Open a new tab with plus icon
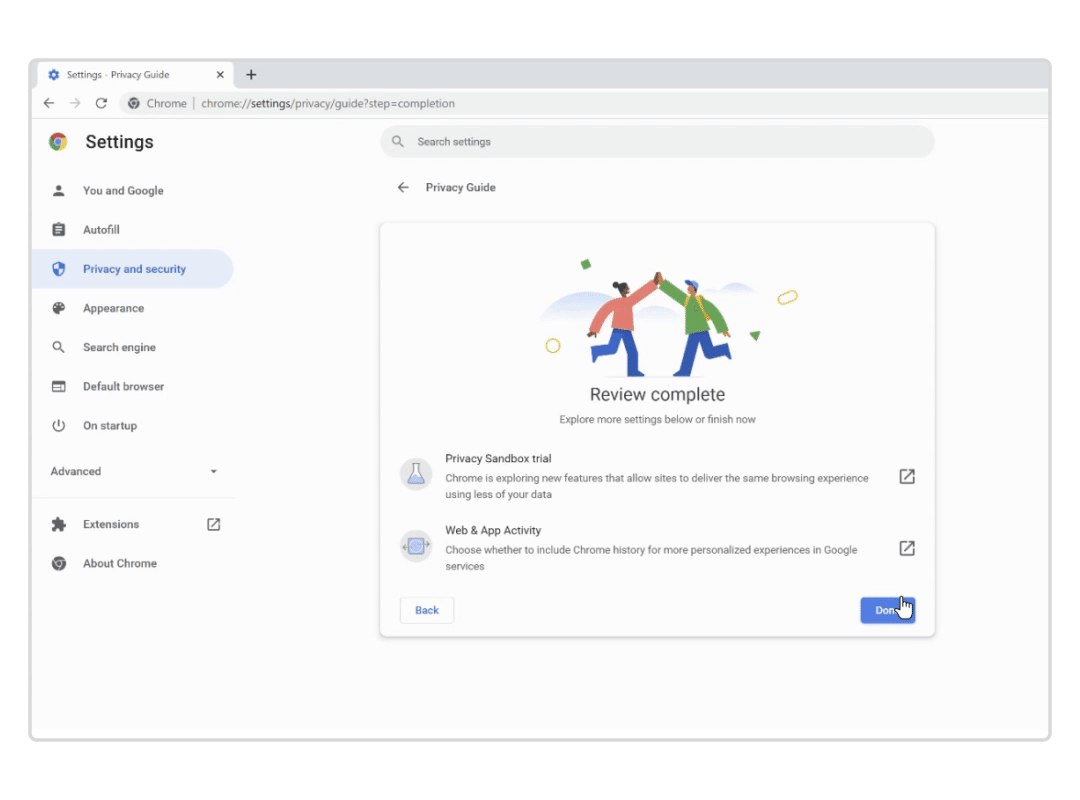Viewport: 1080px width, 800px height. tap(251, 75)
